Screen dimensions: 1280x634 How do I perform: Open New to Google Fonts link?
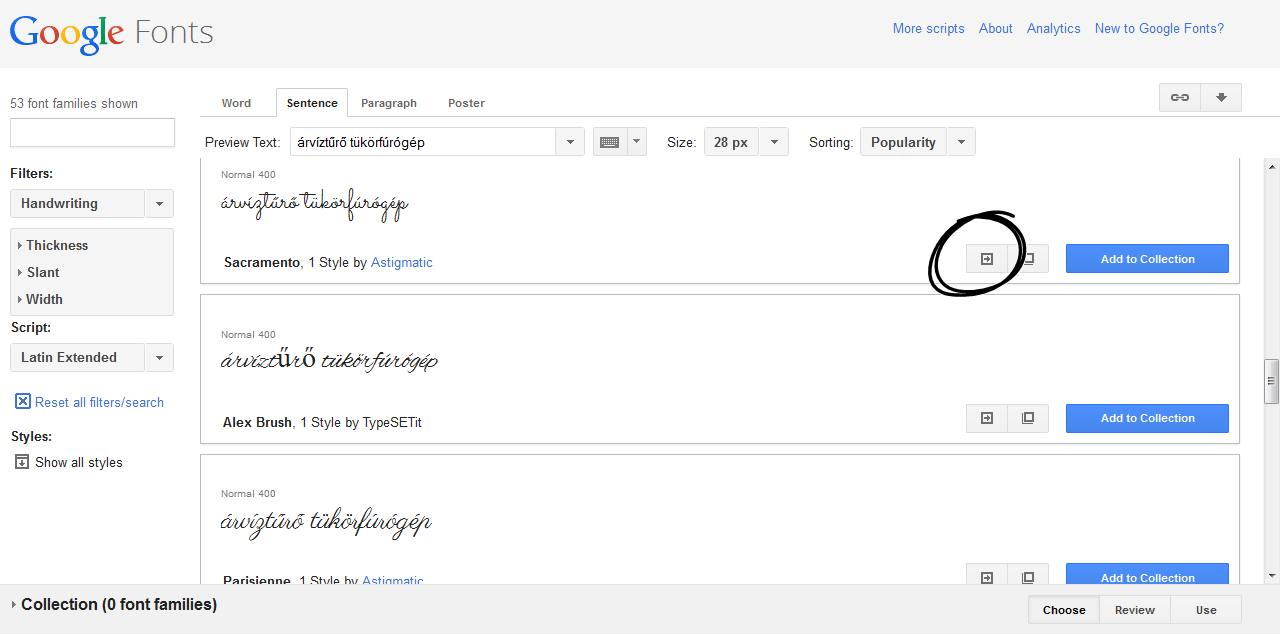click(x=1159, y=28)
